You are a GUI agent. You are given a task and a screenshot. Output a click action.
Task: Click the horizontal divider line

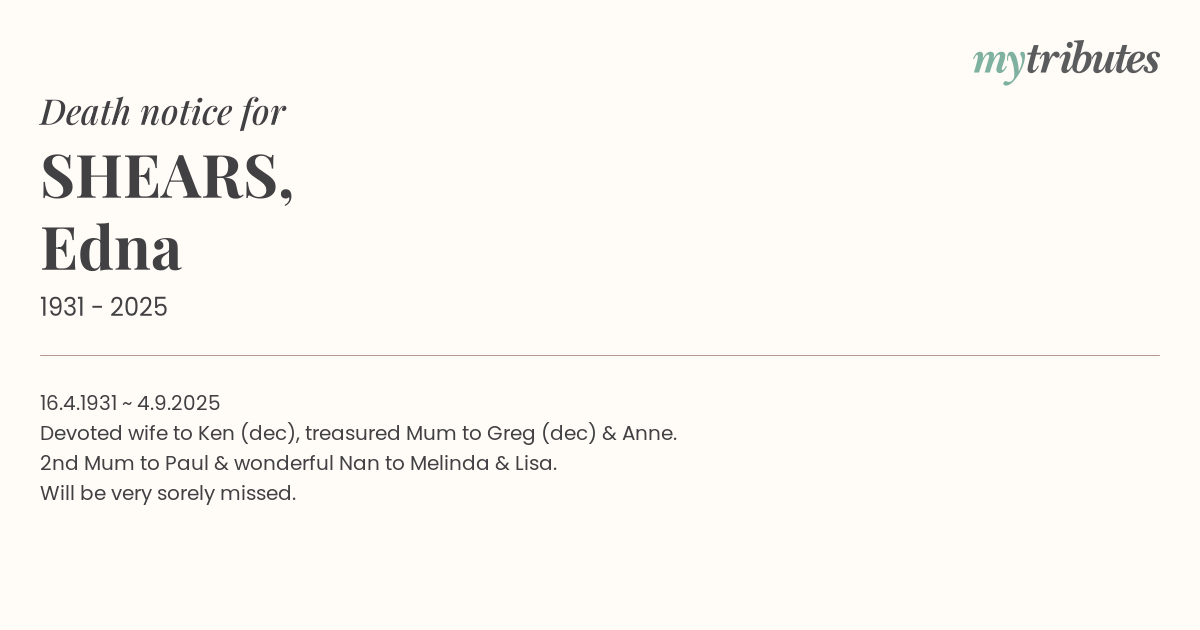[600, 355]
